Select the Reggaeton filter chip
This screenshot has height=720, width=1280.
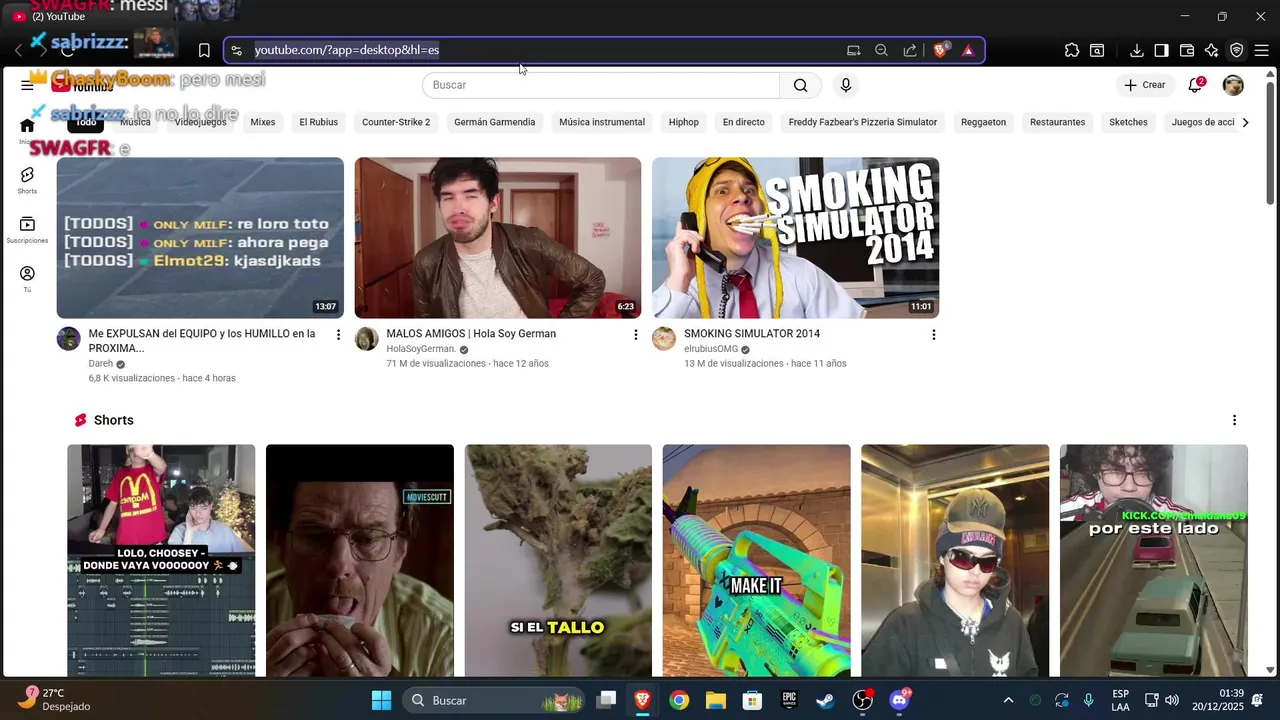[984, 122]
